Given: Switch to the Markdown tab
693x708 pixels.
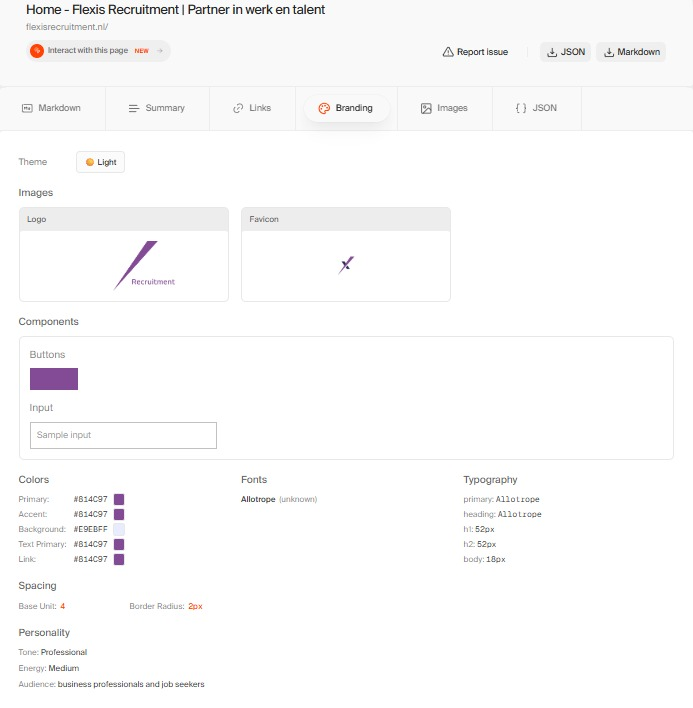Looking at the screenshot, I should coord(51,108).
